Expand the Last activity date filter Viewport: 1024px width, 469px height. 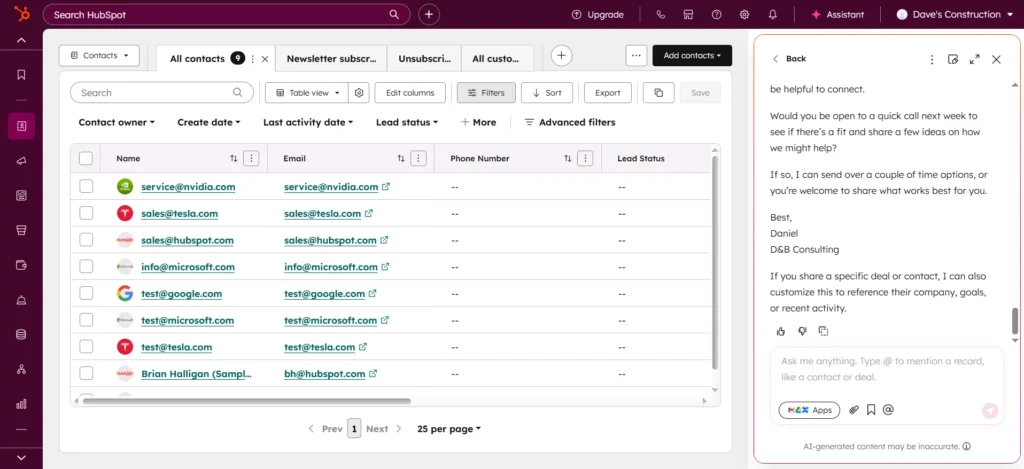[x=308, y=122]
